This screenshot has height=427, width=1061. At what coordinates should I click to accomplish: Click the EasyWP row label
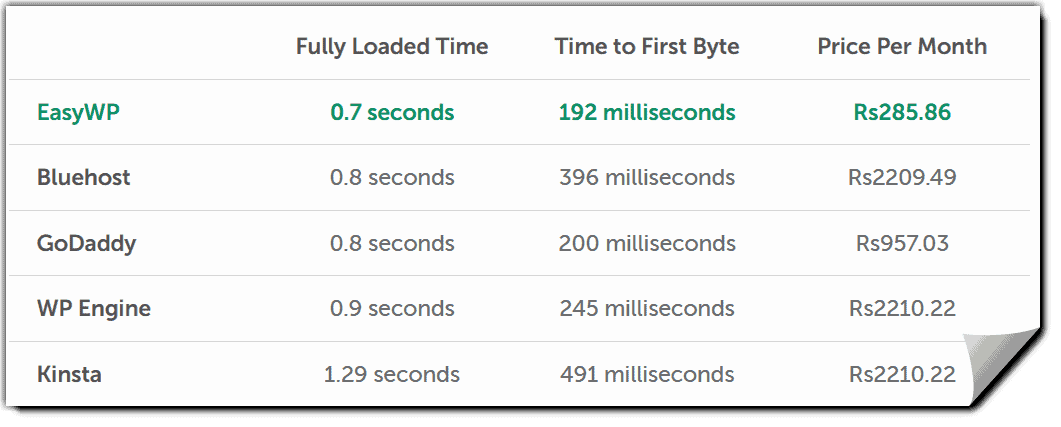(77, 112)
